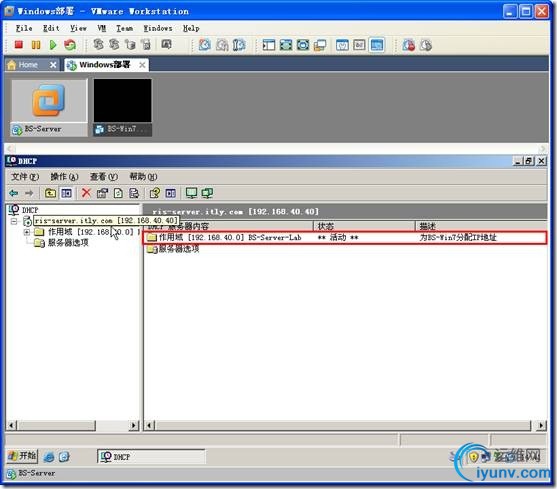The image size is (557, 489).
Task: Click the export list icon
Action: pyautogui.click(x=134, y=193)
